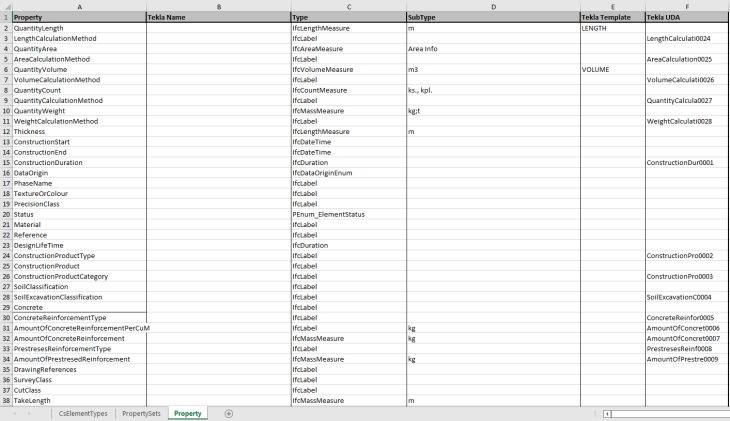Select cell 'IfcAreaMeasure'
Screen dimensions: 730x421
pos(349,48)
